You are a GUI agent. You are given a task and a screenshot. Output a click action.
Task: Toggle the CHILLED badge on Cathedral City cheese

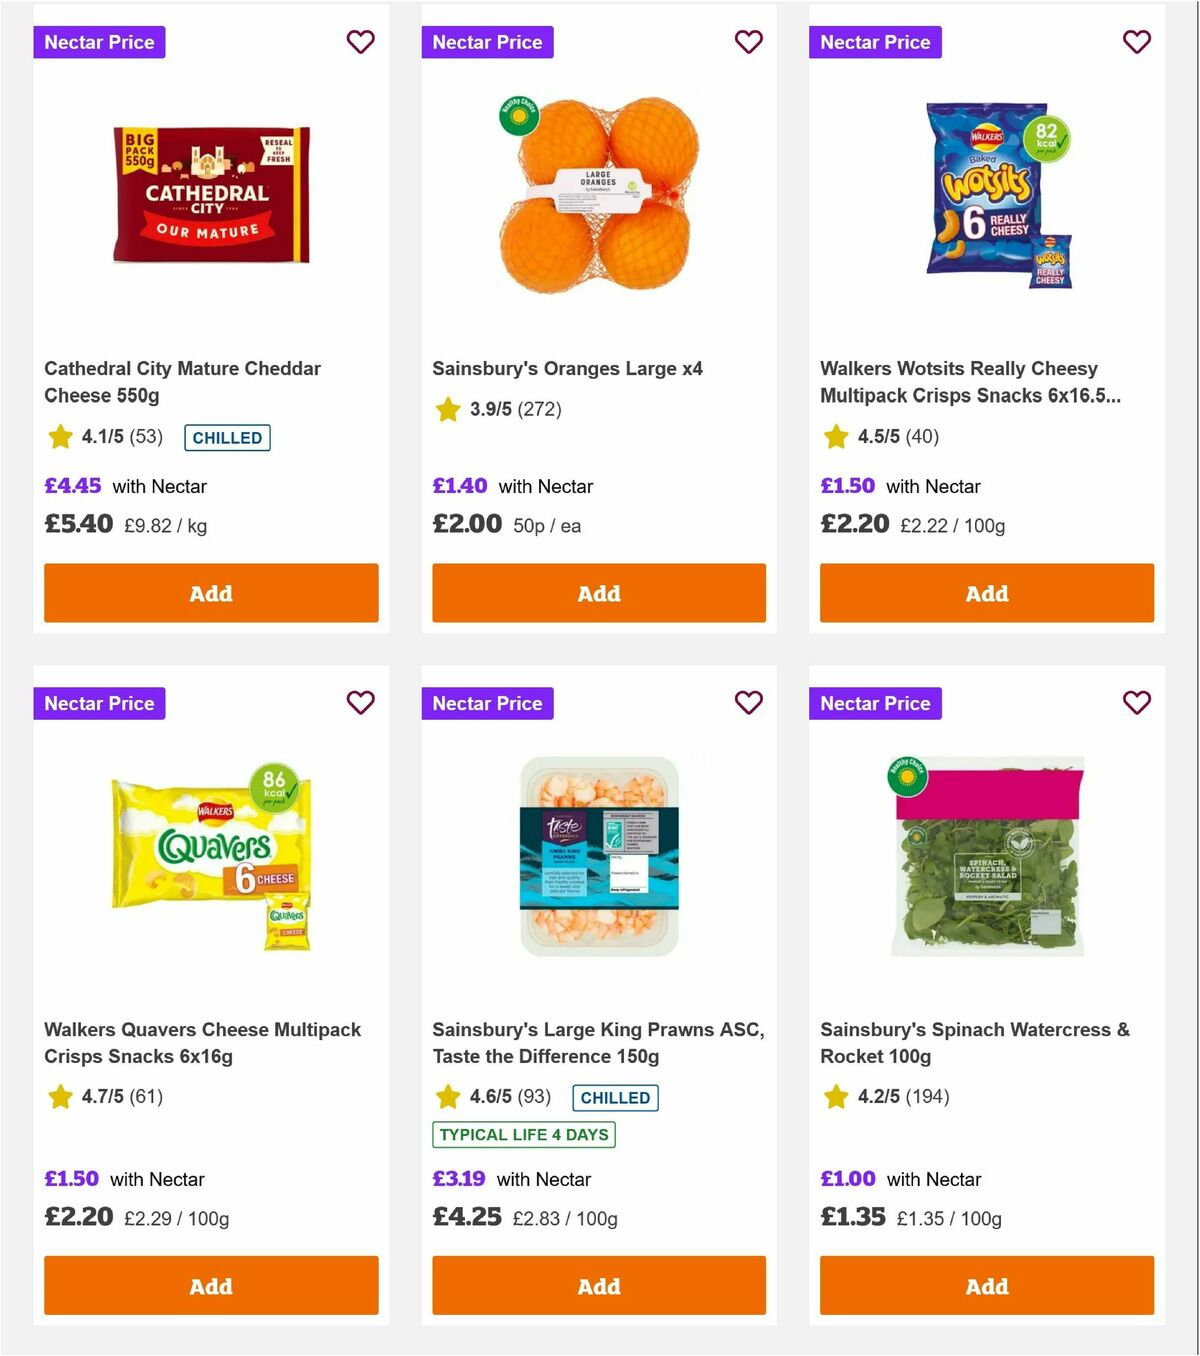point(227,438)
